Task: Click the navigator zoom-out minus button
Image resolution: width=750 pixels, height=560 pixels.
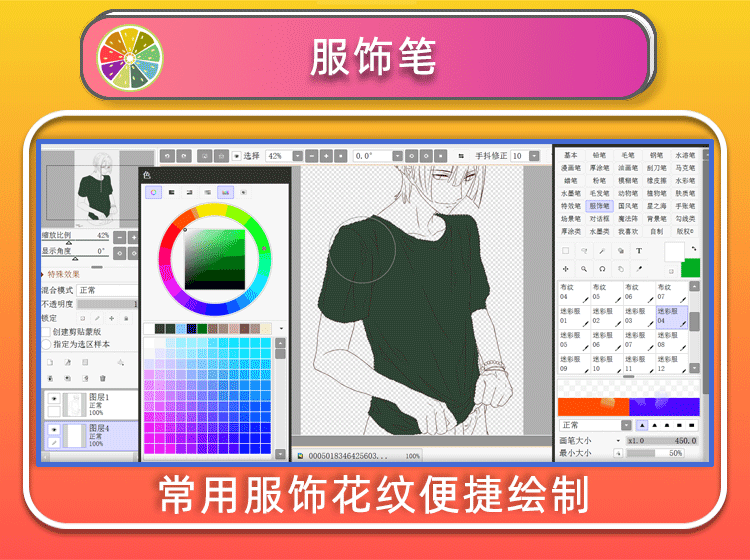Action: [120, 237]
